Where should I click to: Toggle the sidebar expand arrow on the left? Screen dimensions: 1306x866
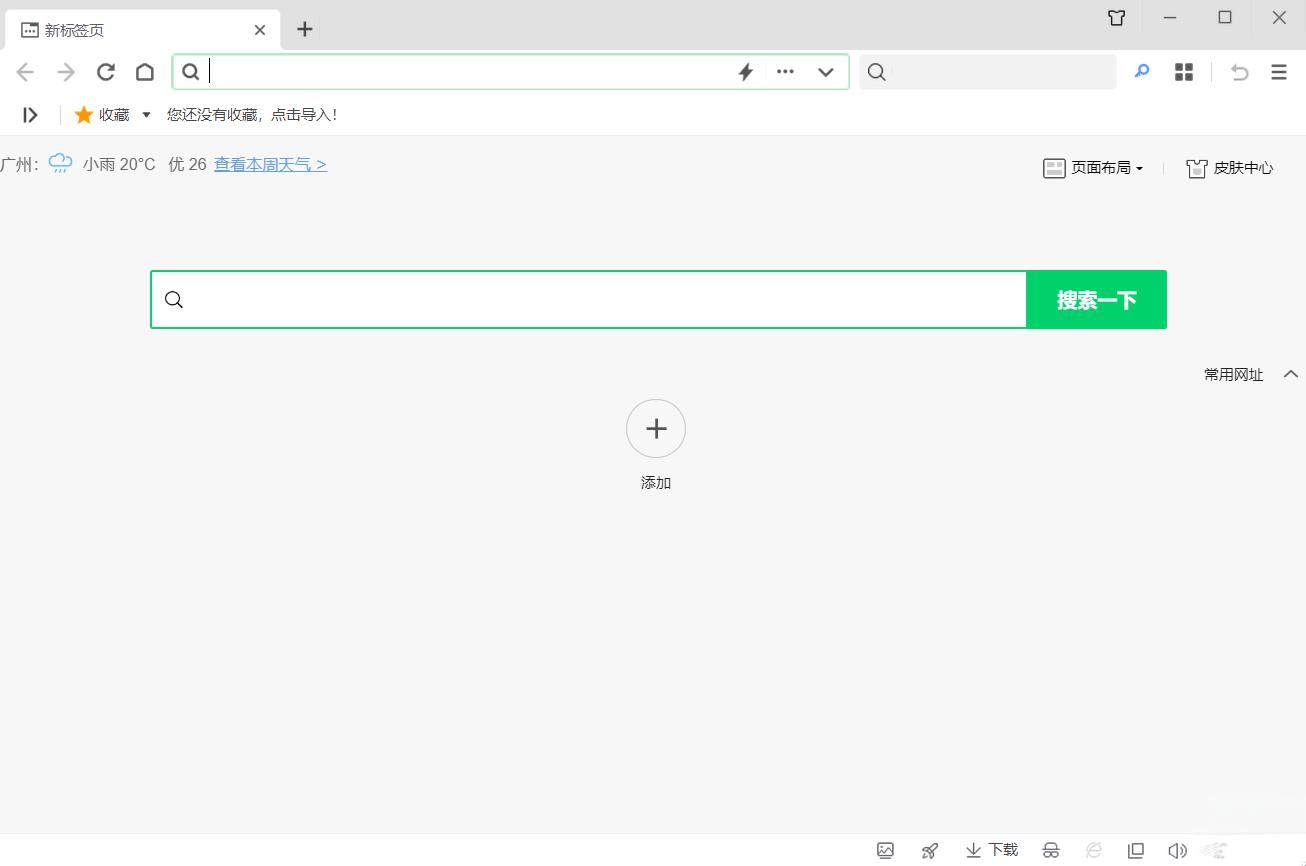click(x=29, y=114)
